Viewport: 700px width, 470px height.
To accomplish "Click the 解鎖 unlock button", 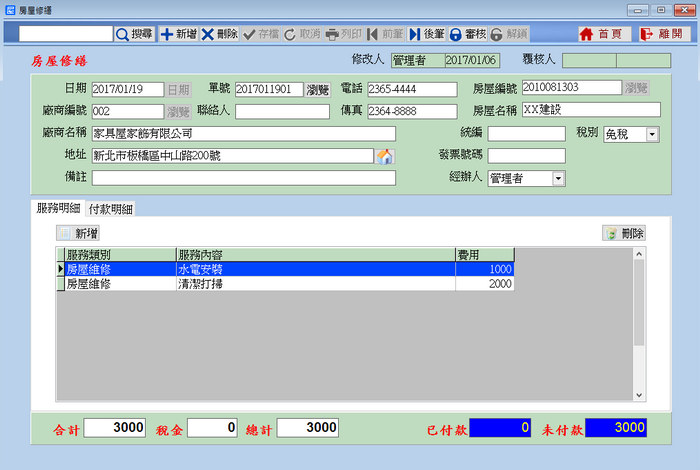I will pos(509,34).
